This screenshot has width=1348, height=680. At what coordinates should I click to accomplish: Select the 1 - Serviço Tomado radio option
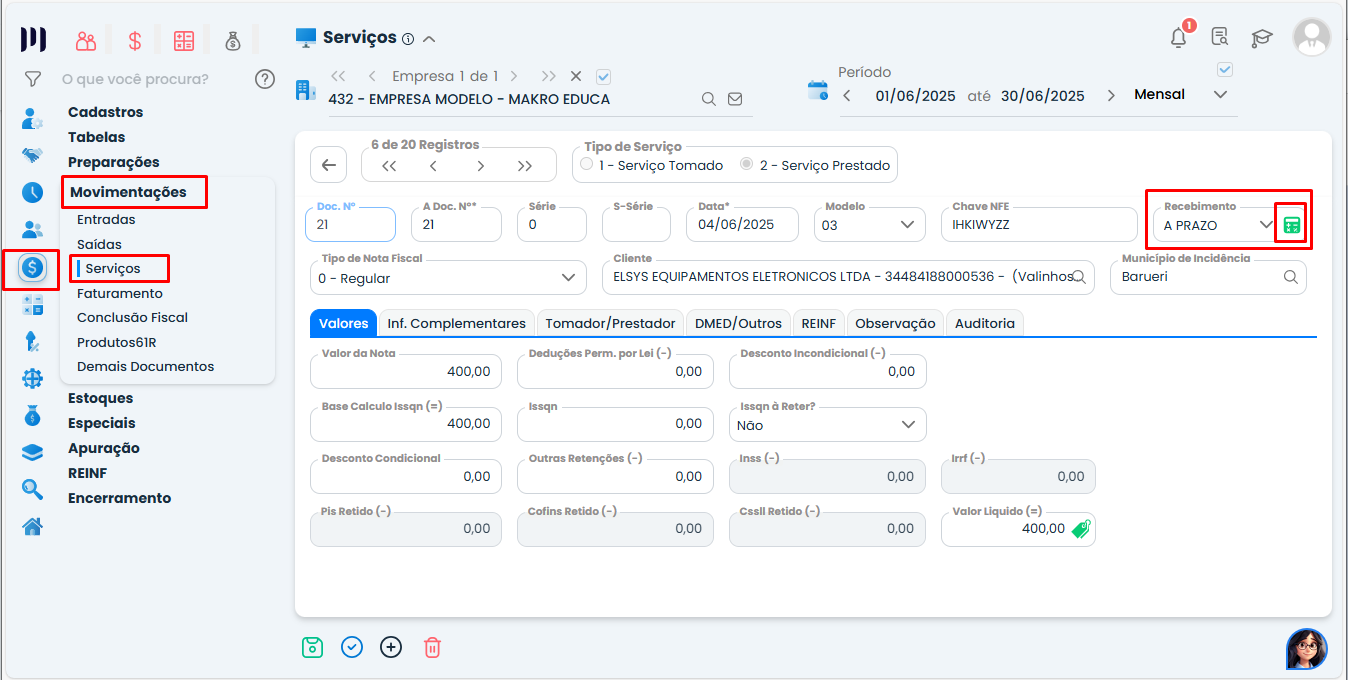[587, 164]
